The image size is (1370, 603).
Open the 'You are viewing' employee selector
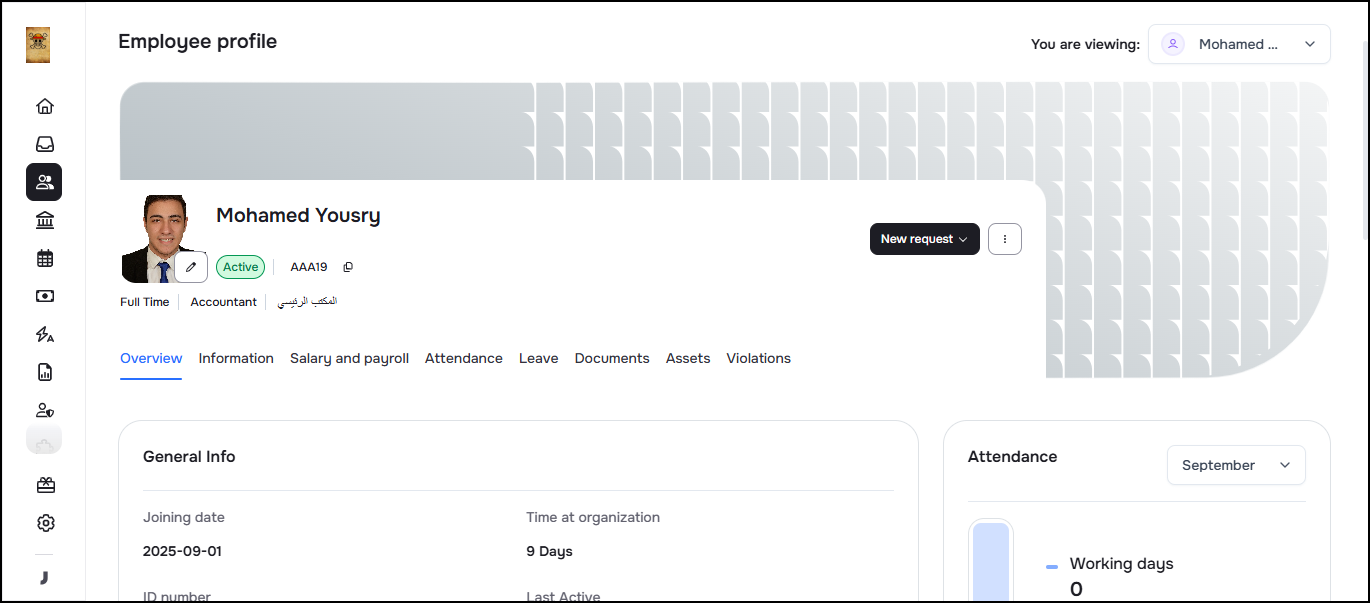tap(1238, 44)
